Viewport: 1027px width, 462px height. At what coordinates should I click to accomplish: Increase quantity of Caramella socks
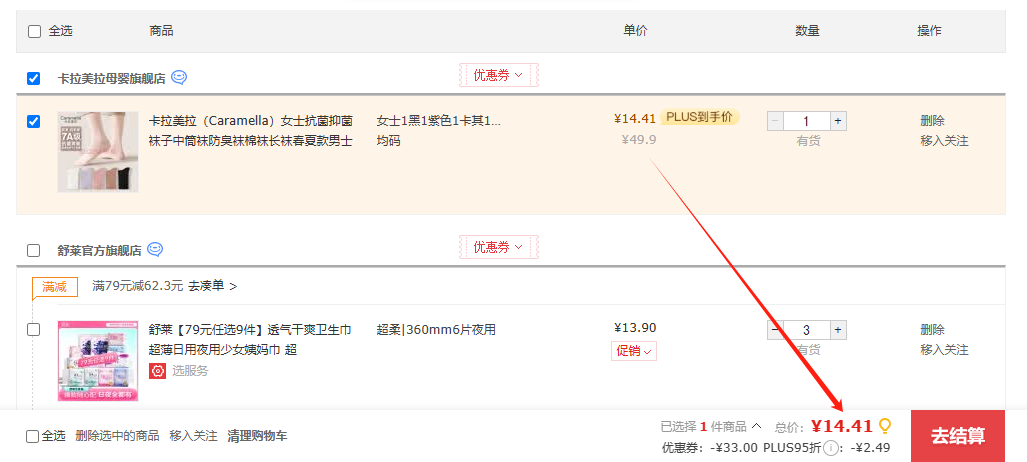tap(838, 121)
